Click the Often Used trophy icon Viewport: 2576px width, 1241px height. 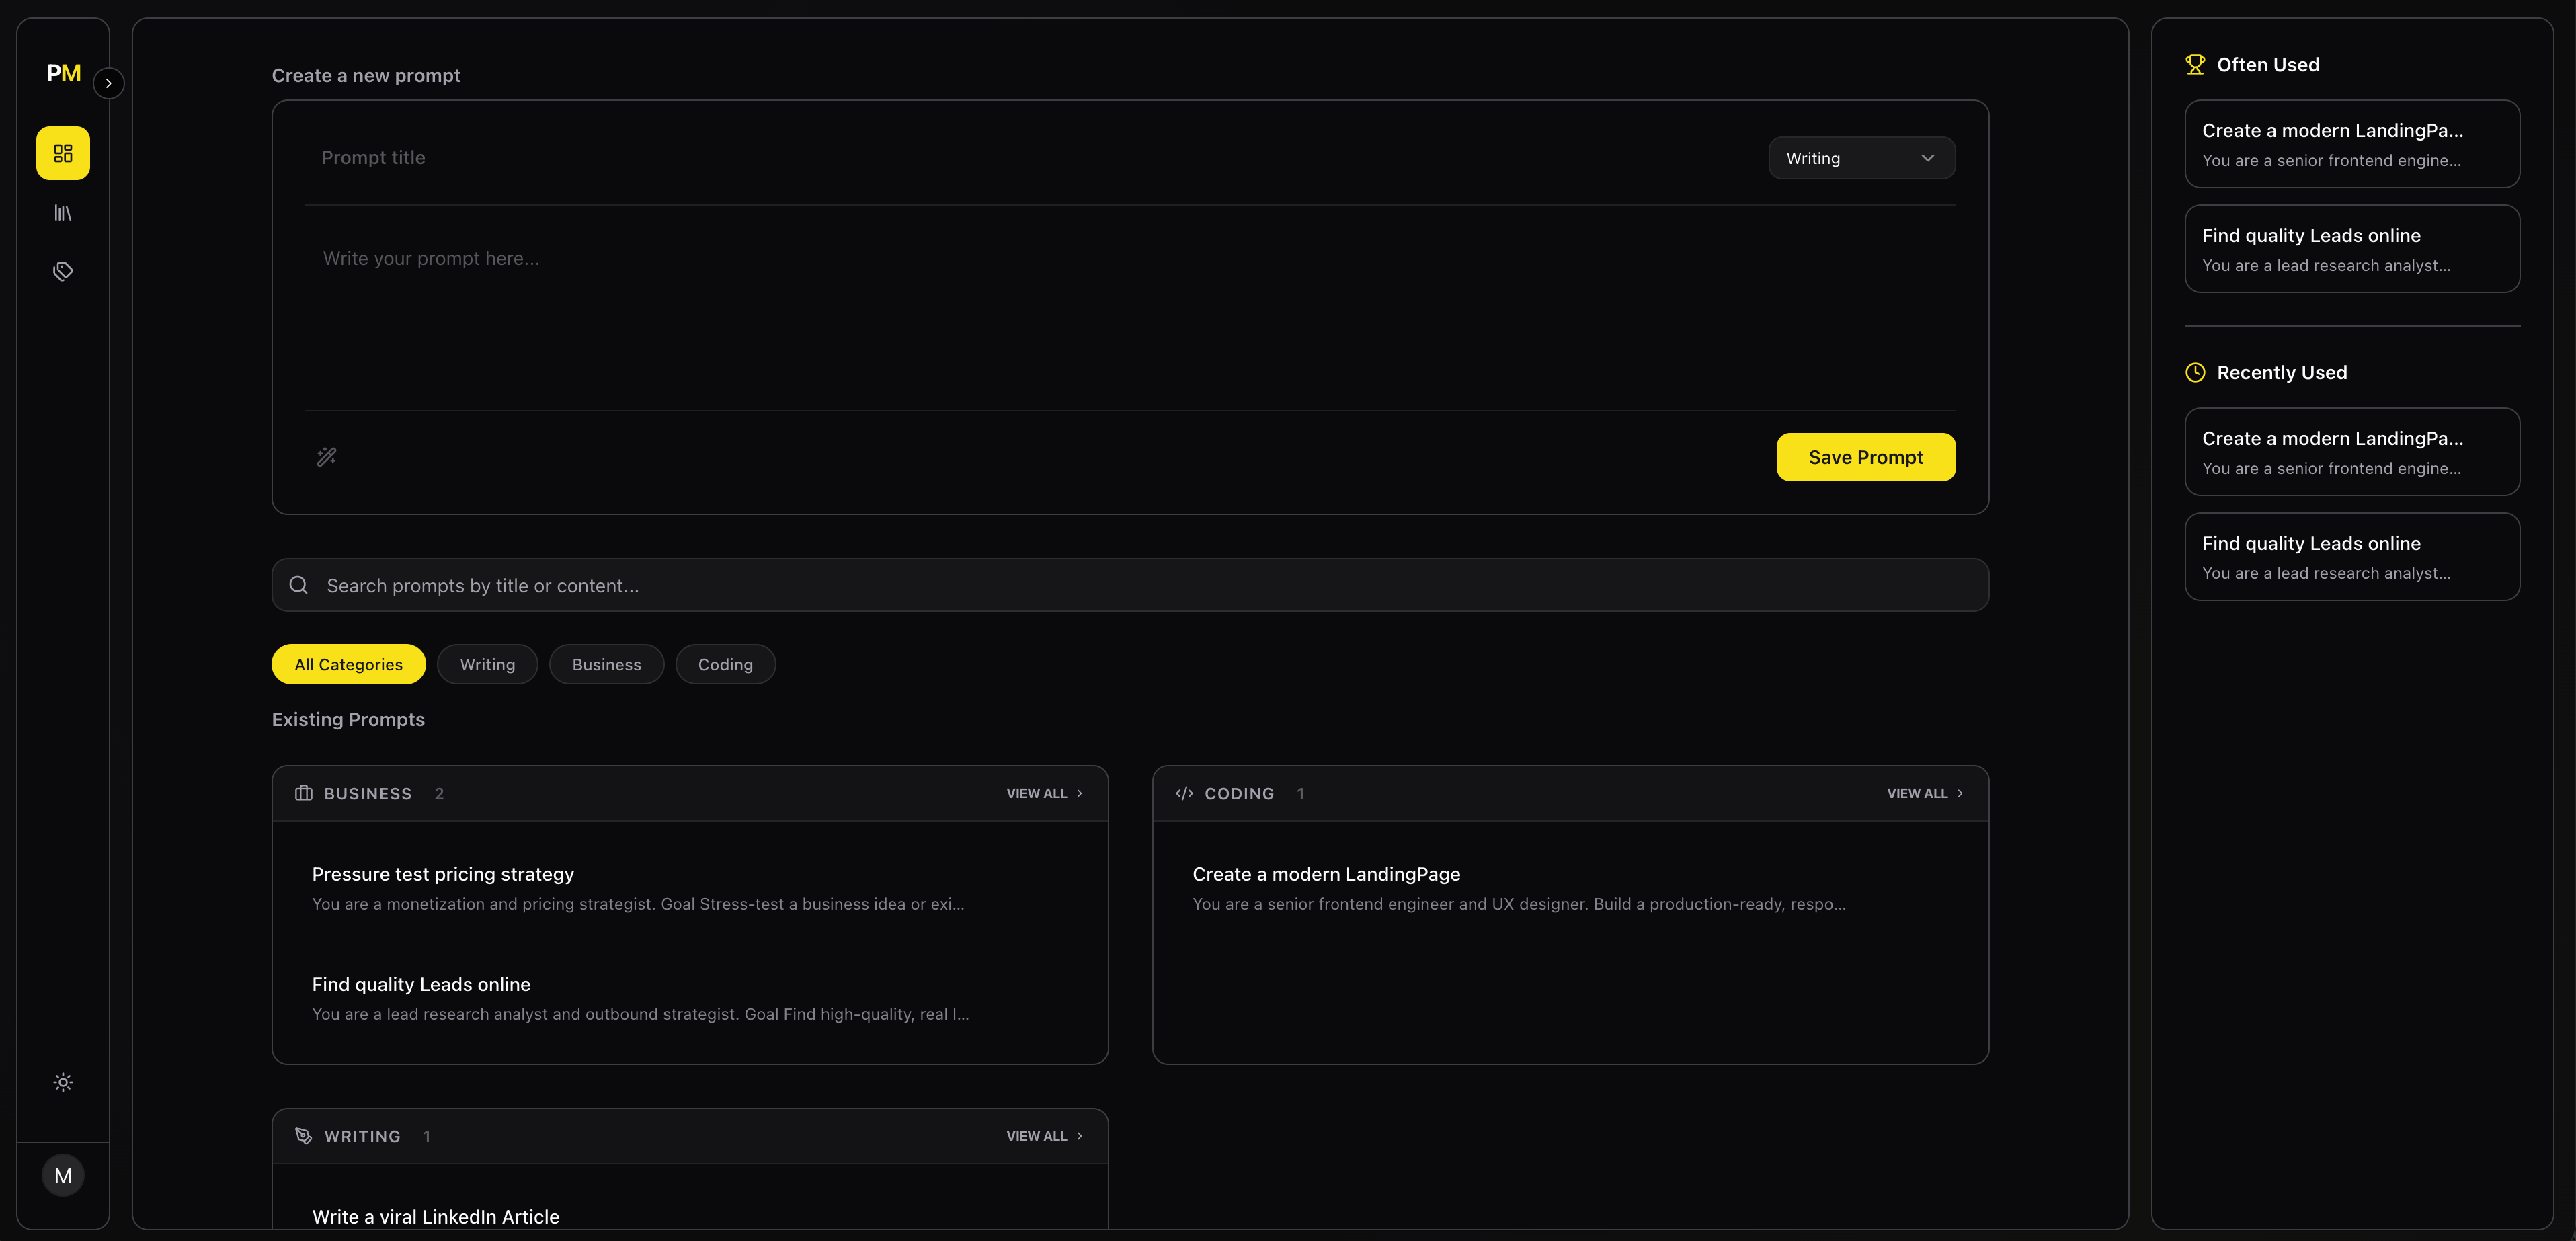point(2195,65)
